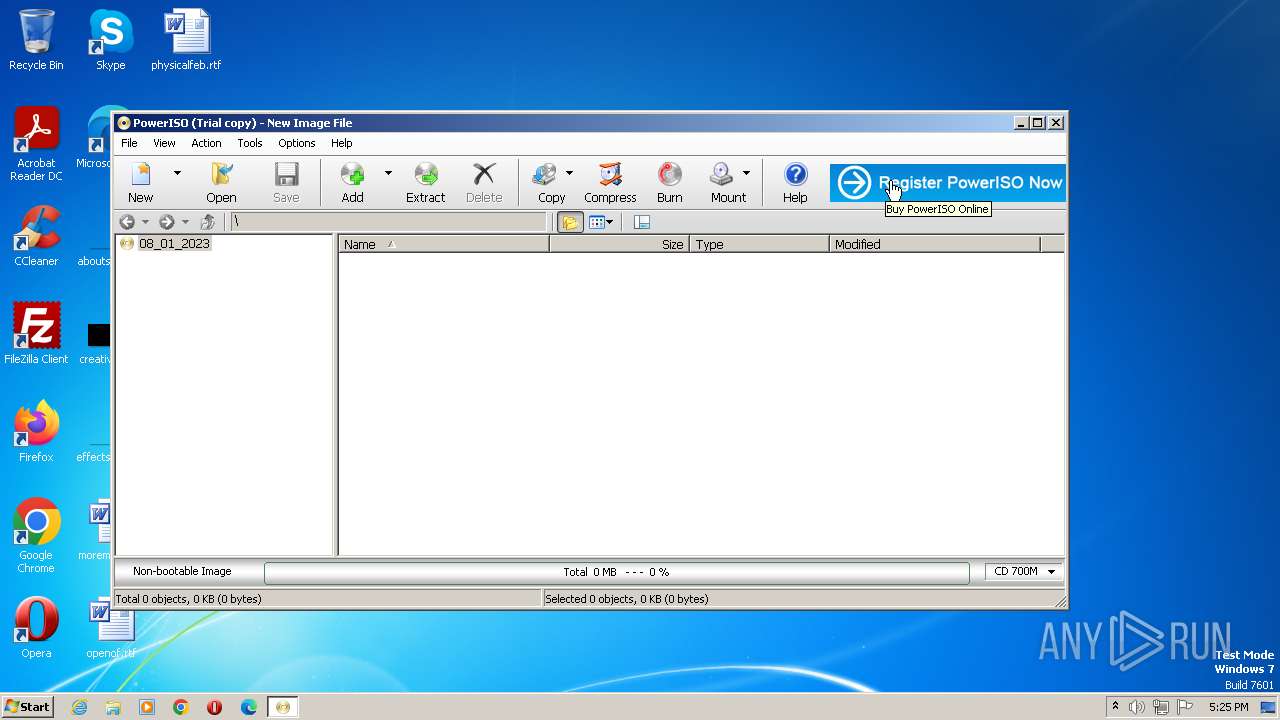The height and width of the screenshot is (720, 1280).
Task: Toggle the preview pane layout icon
Action: (x=642, y=222)
